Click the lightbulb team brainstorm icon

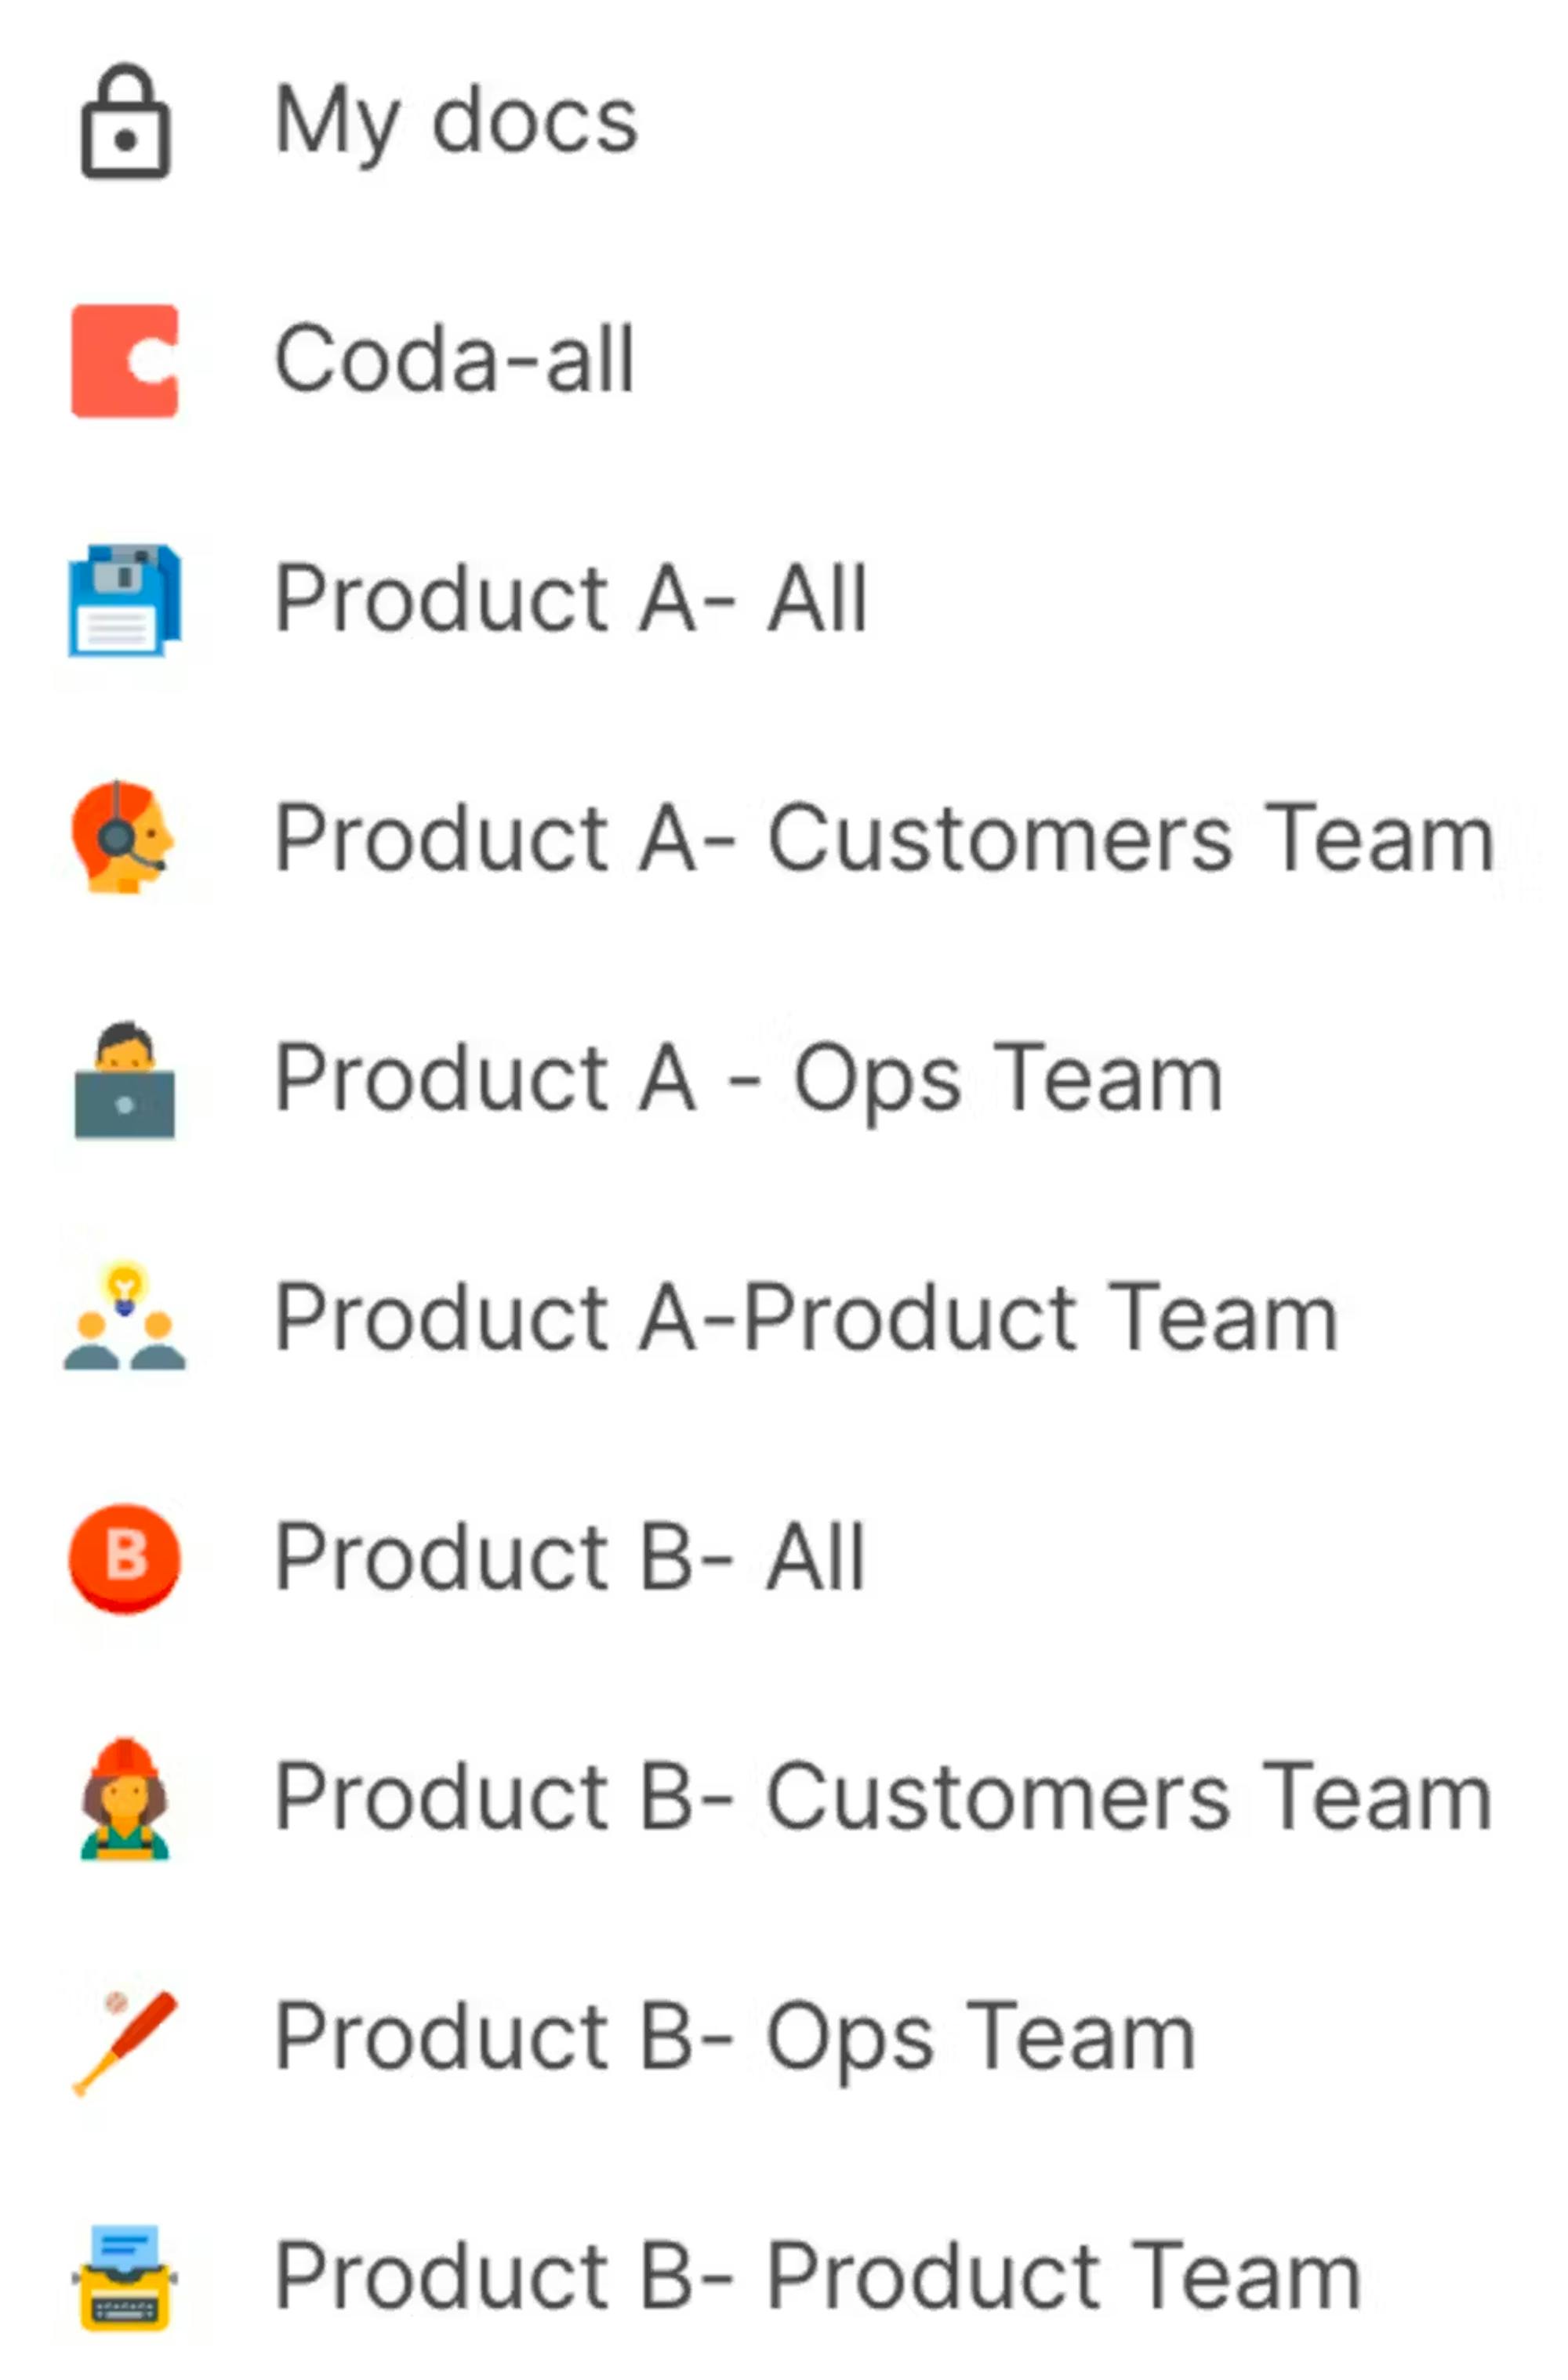[x=125, y=1315]
